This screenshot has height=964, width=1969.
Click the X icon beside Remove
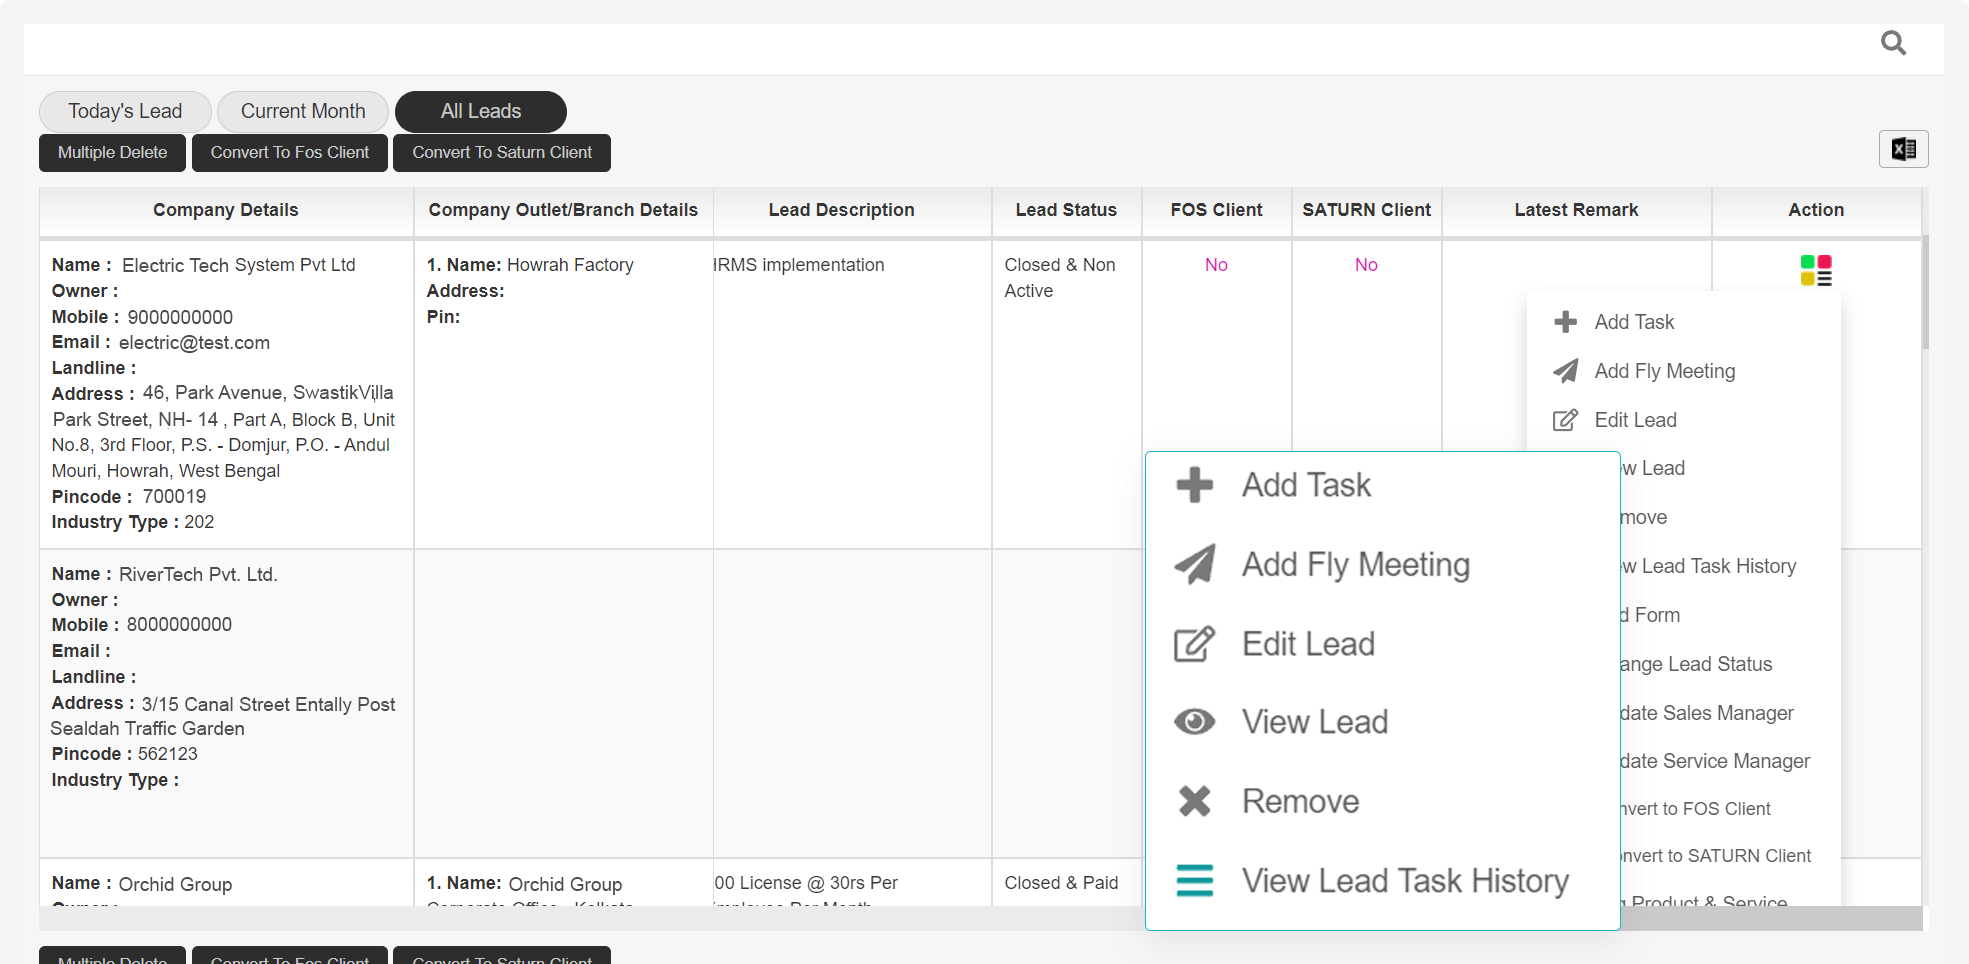[1194, 801]
